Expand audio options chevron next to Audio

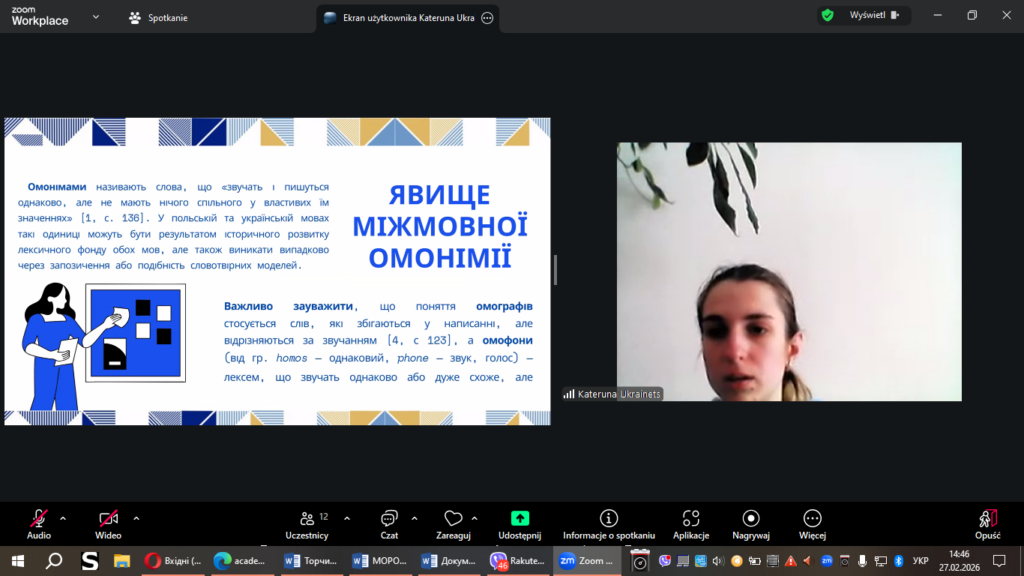coord(63,518)
